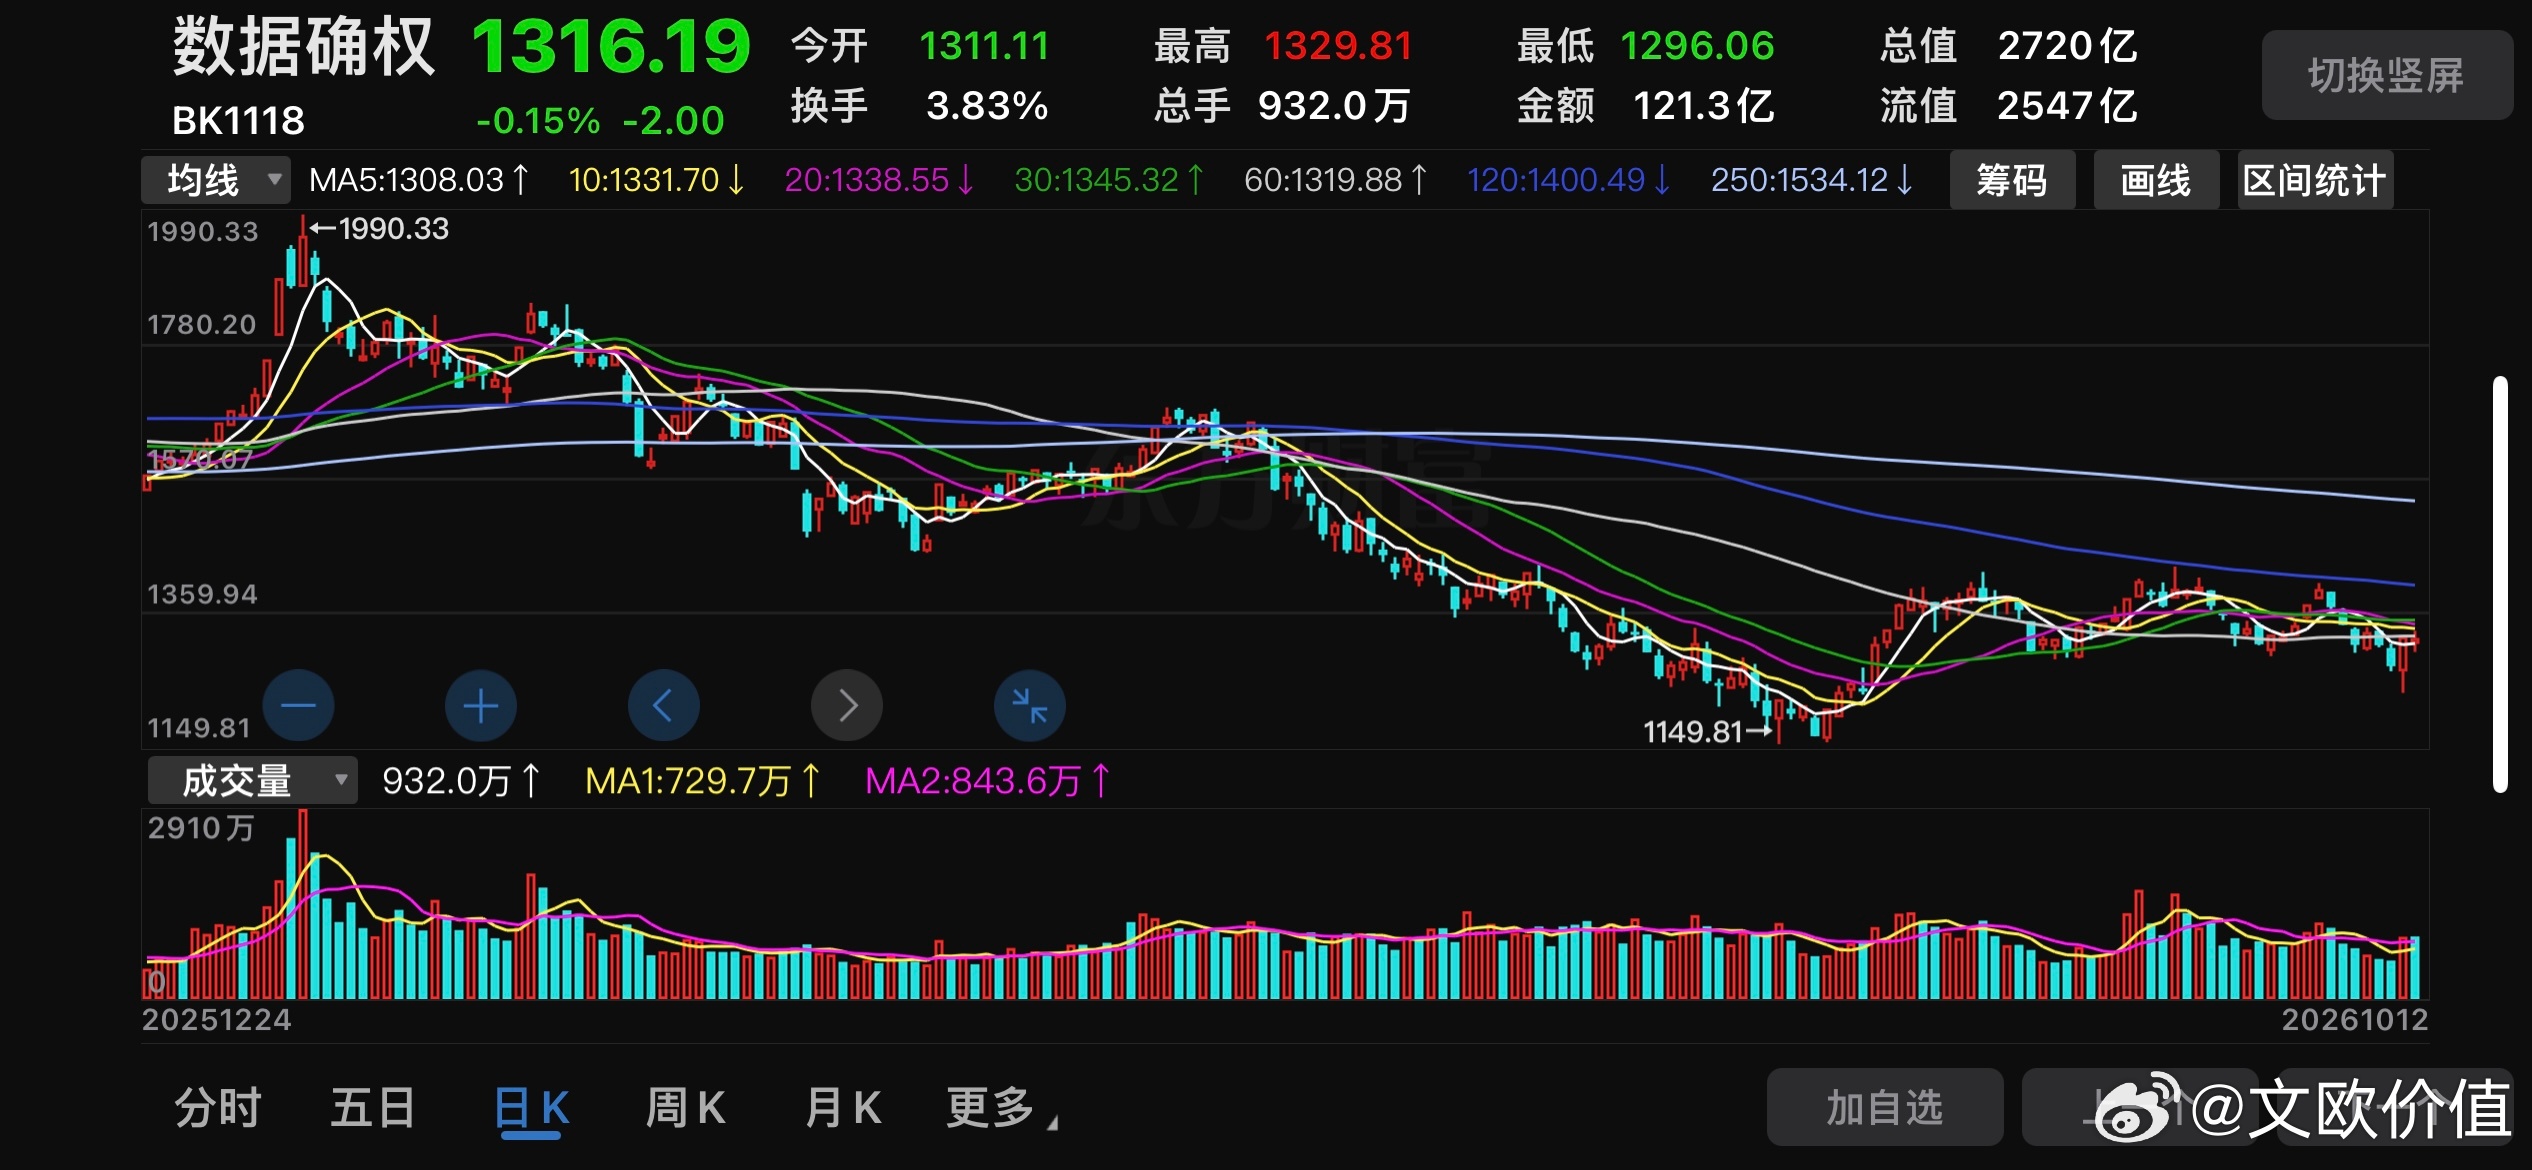The image size is (2532, 1170).
Task: Click the volume MA1:729.7万 label
Action: [703, 781]
